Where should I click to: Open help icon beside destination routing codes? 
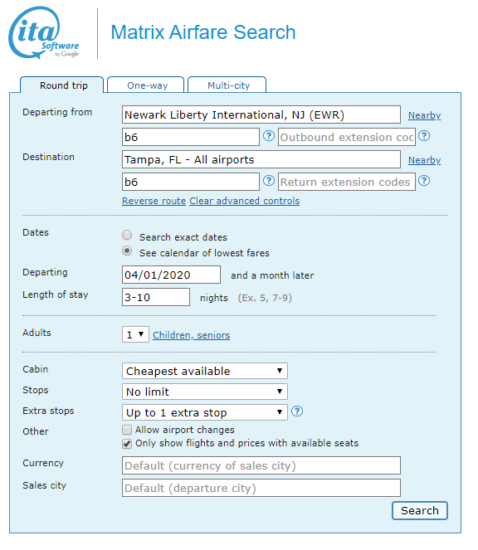pos(269,181)
